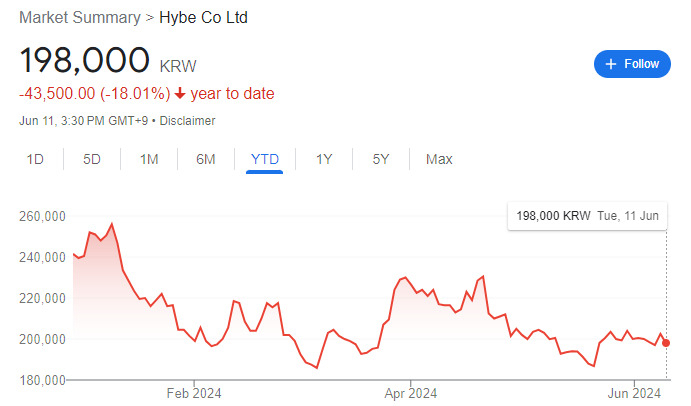Click the large 198,000 price value
The width and height of the screenshot is (691, 406).
[85, 60]
